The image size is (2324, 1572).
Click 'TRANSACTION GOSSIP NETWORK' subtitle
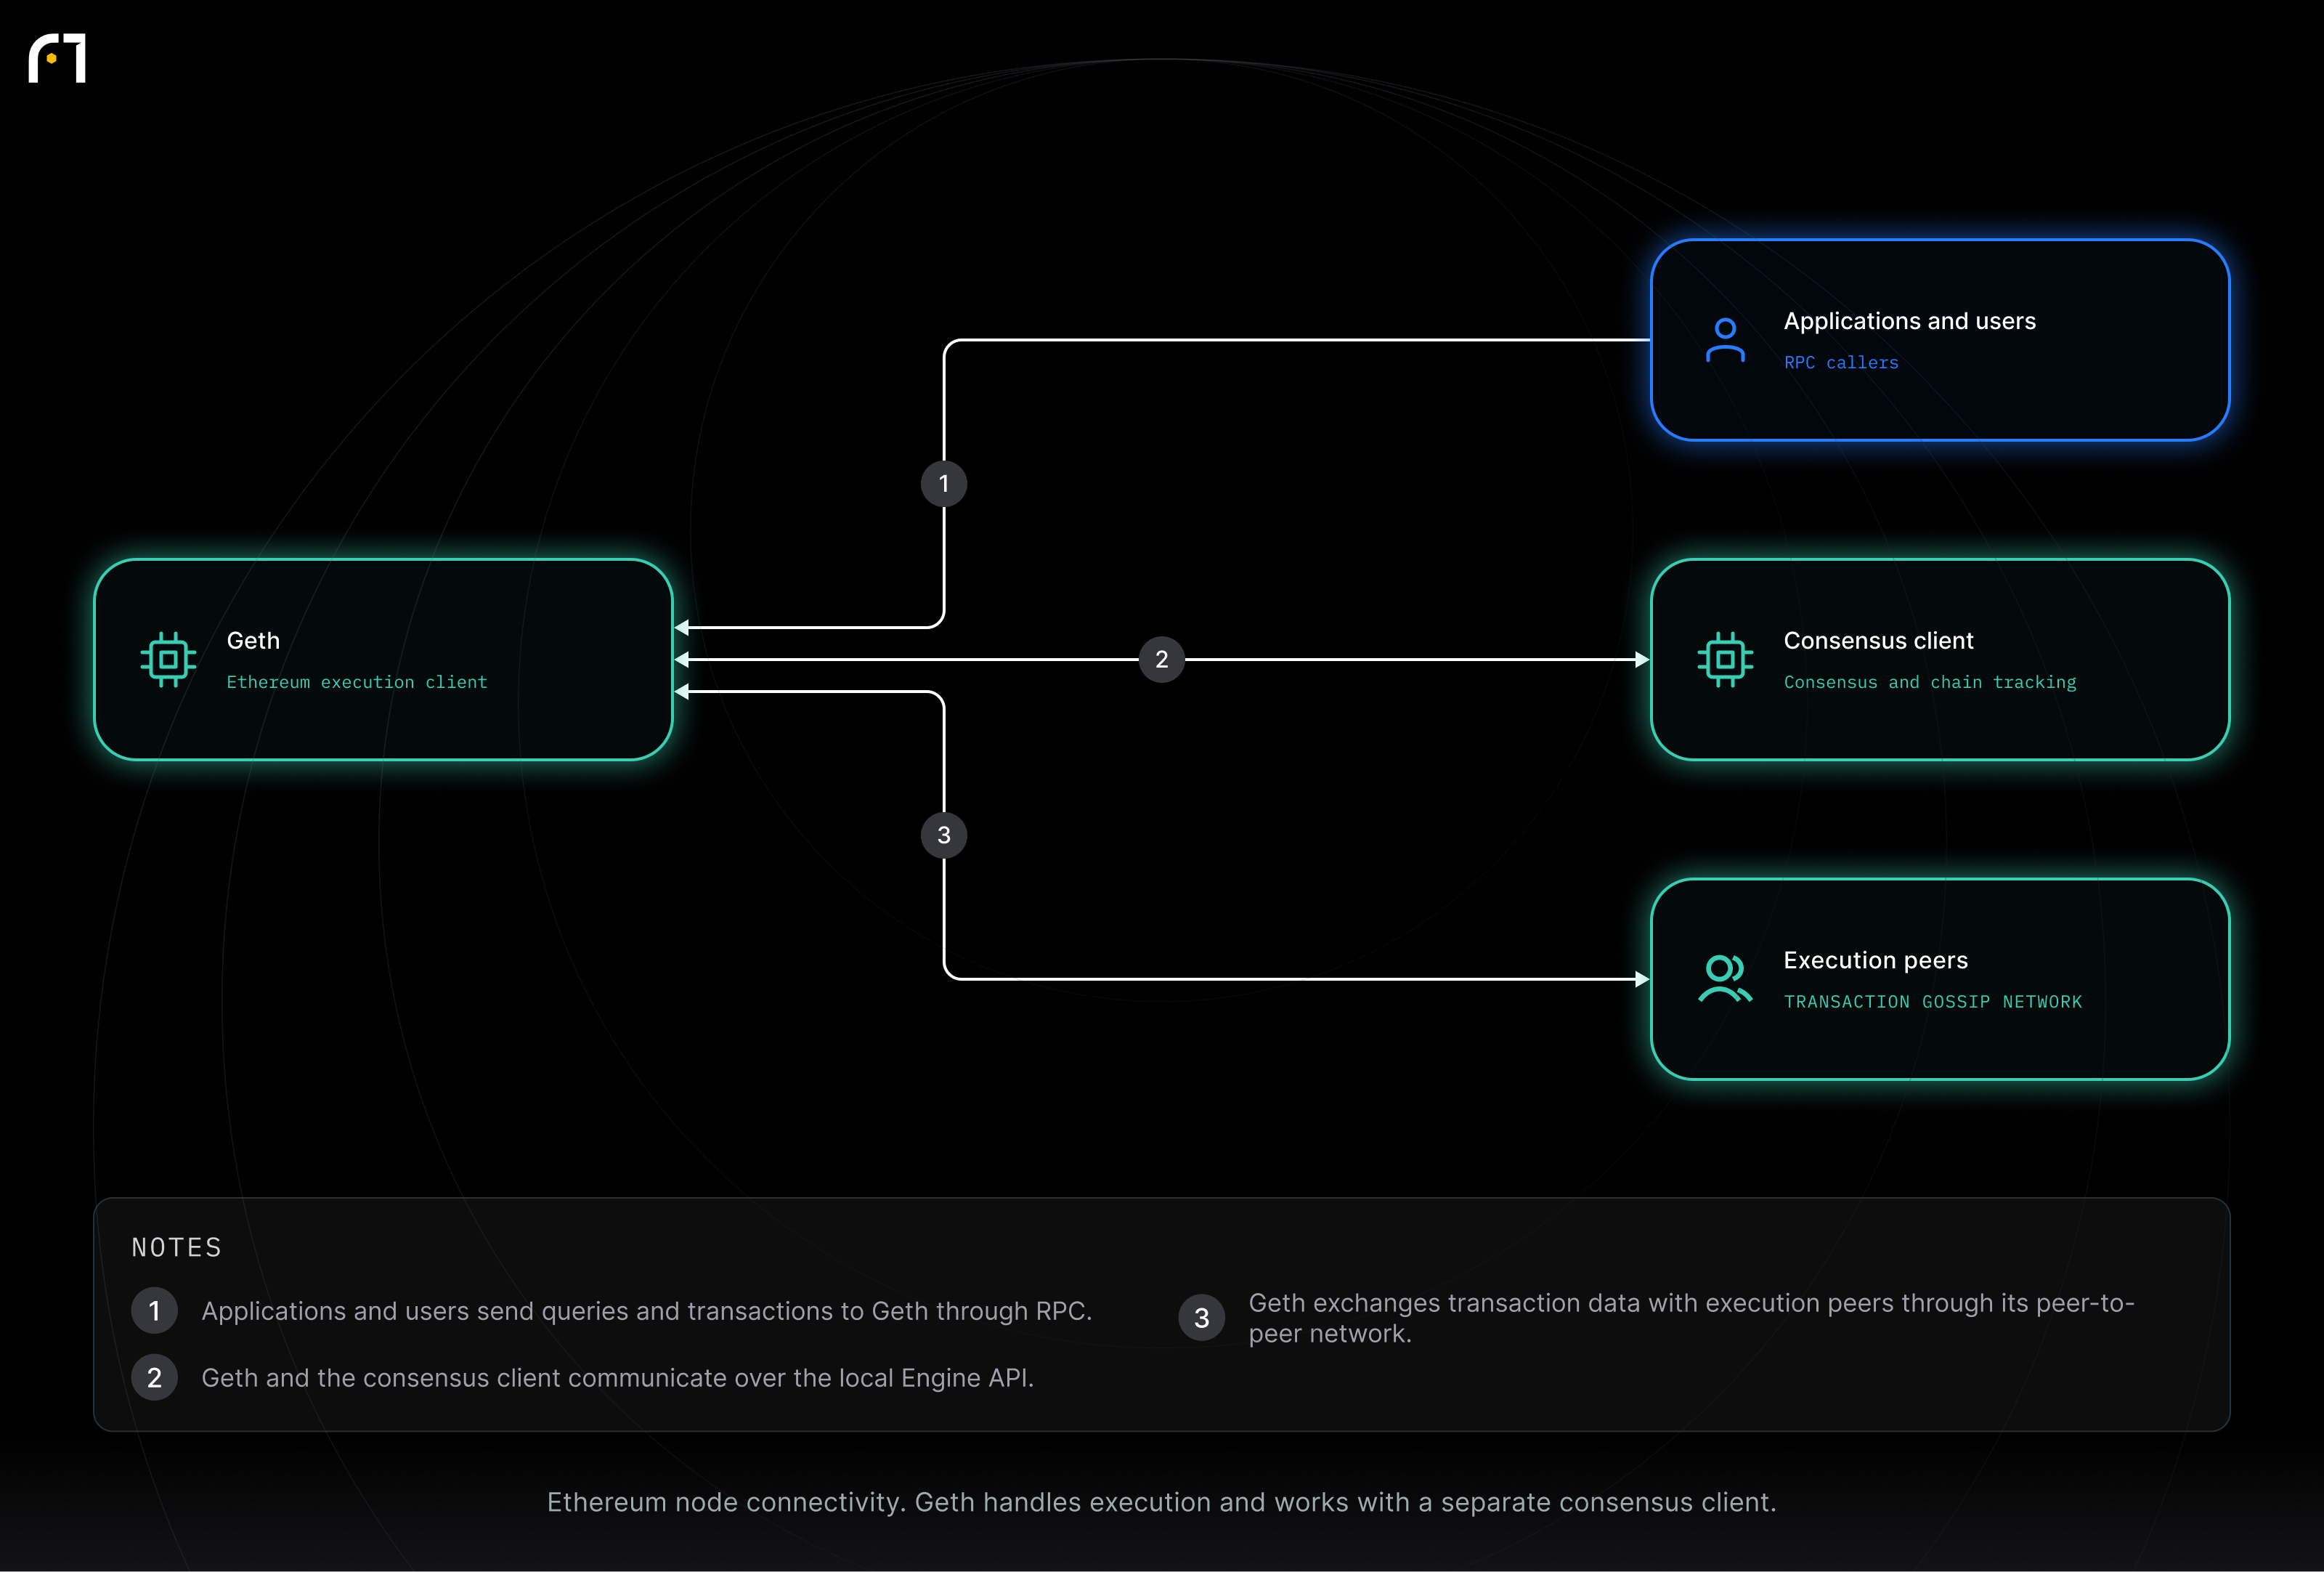[x=1933, y=1002]
